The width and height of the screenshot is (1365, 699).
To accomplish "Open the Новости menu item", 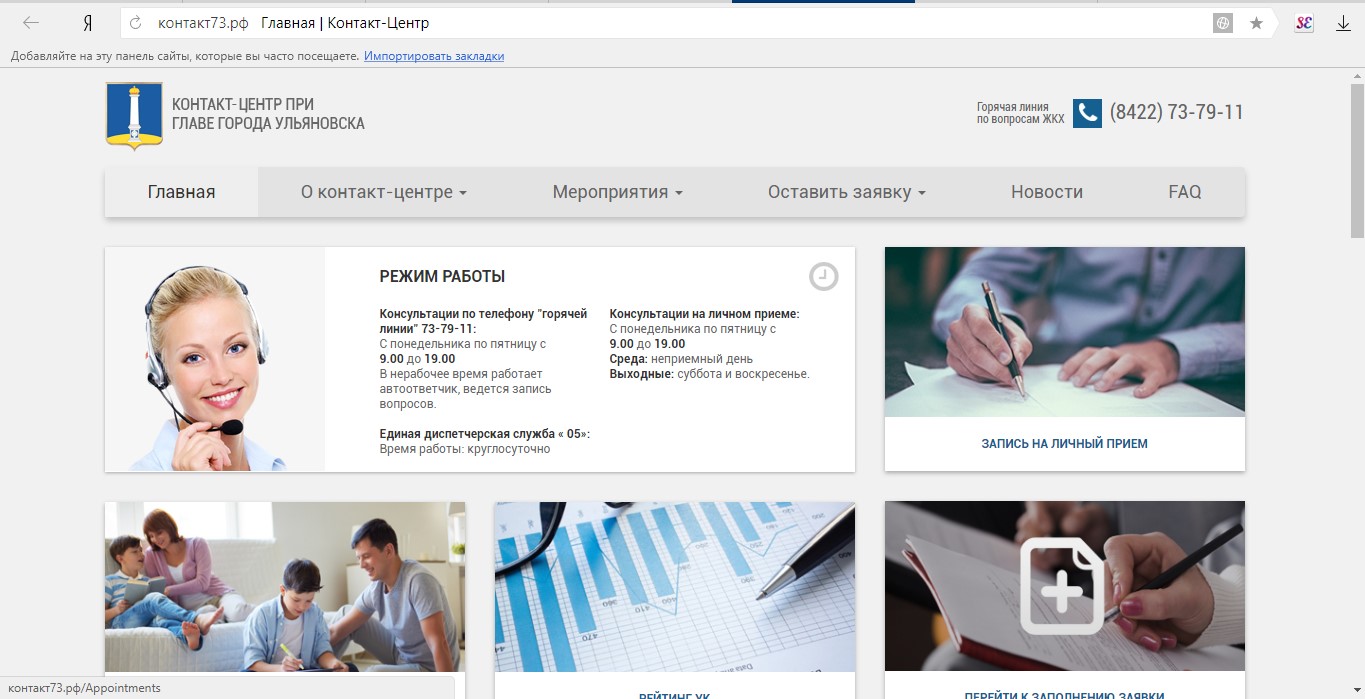I will (1046, 192).
